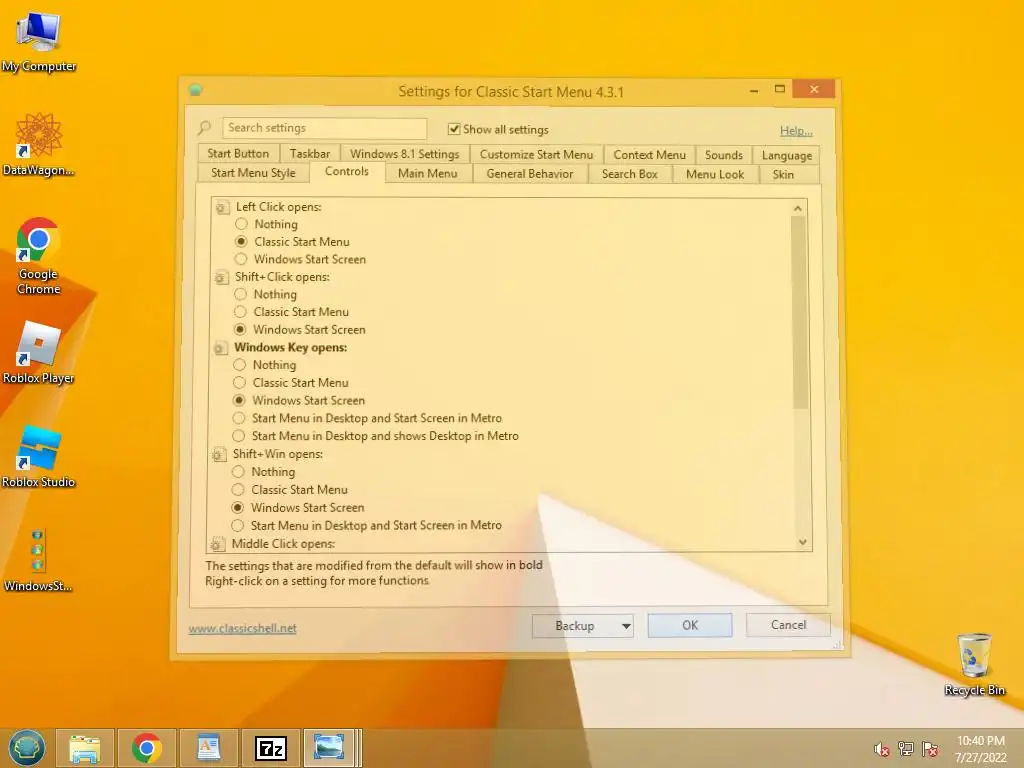Image resolution: width=1024 pixels, height=768 pixels.
Task: Click the taskbar clock showing 10:40 PM
Action: pos(980,749)
